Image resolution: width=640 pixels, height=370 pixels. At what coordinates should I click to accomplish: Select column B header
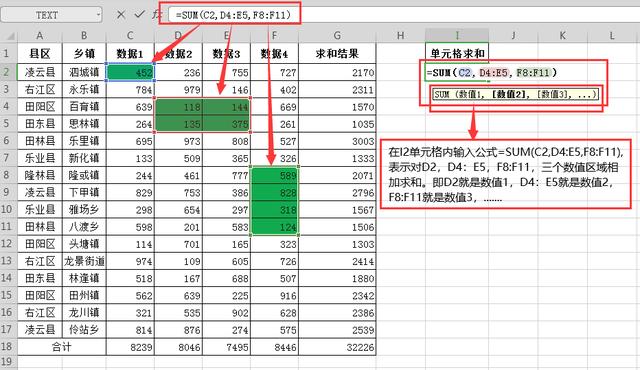(x=84, y=35)
